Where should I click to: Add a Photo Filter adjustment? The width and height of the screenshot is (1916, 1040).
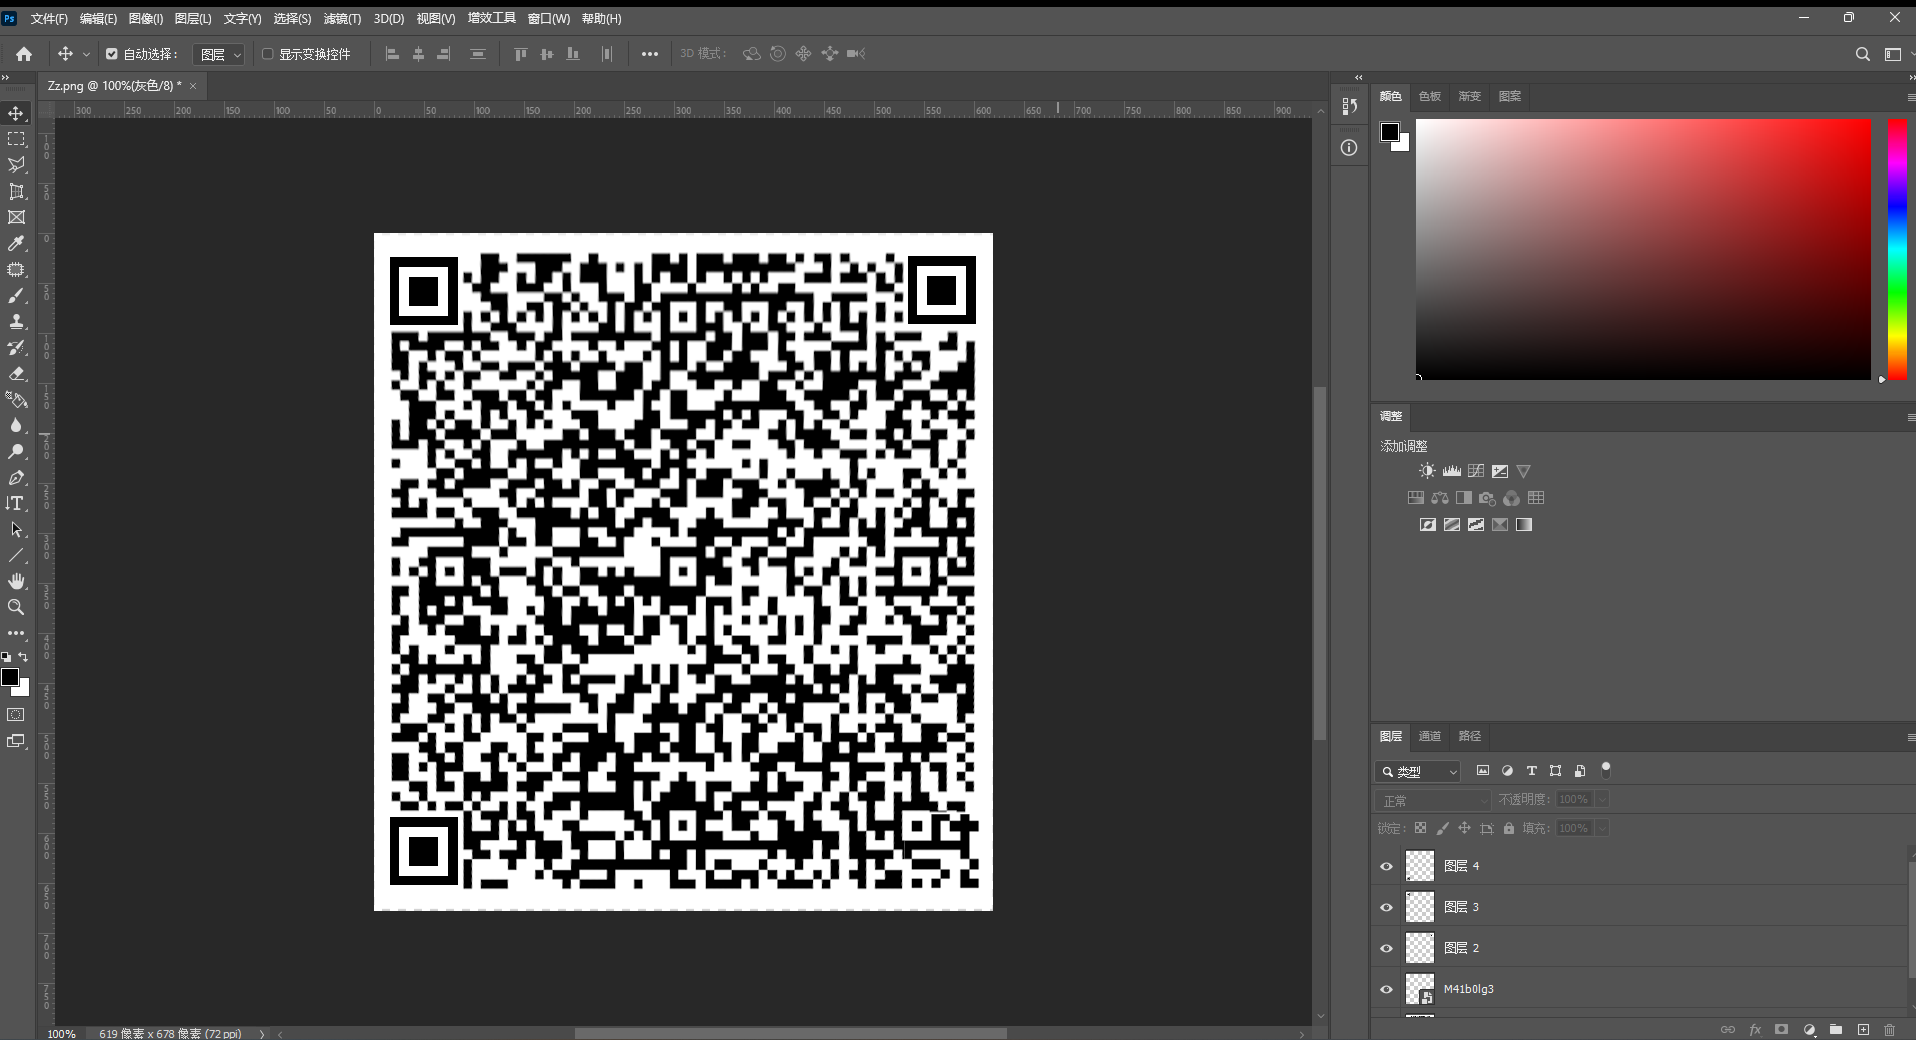coord(1488,498)
